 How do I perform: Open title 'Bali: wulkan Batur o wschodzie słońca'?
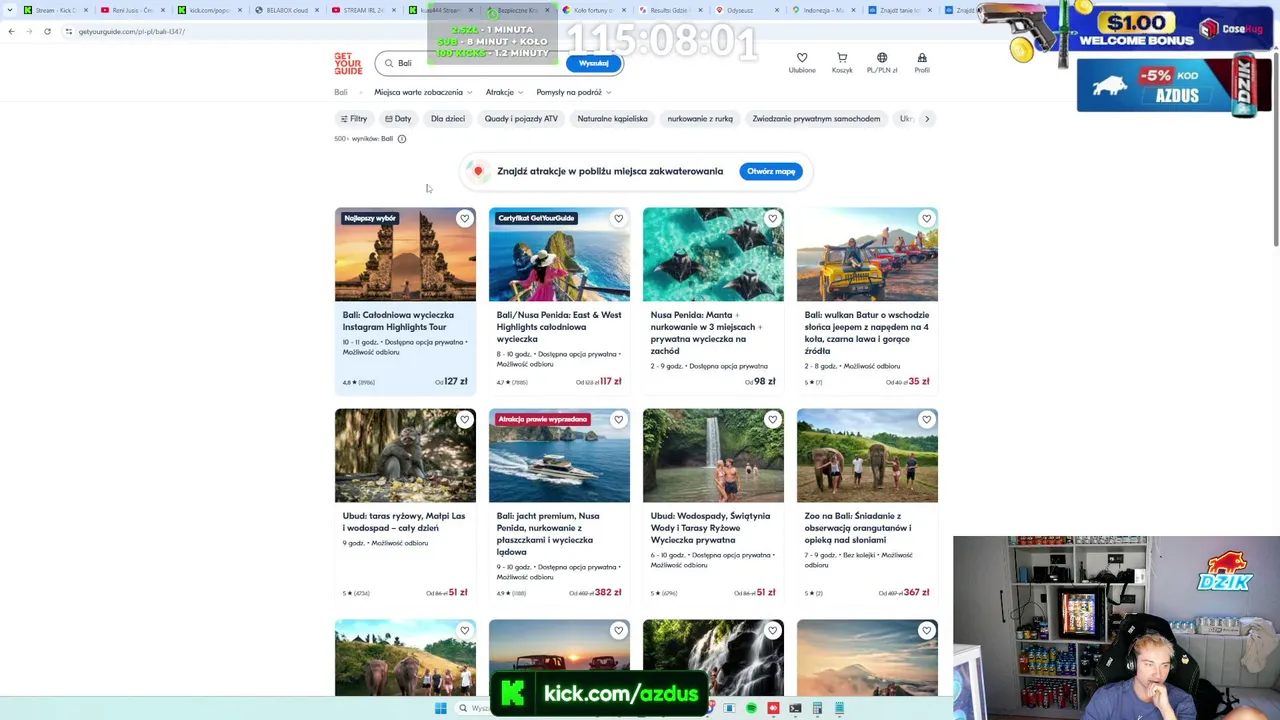tap(867, 333)
